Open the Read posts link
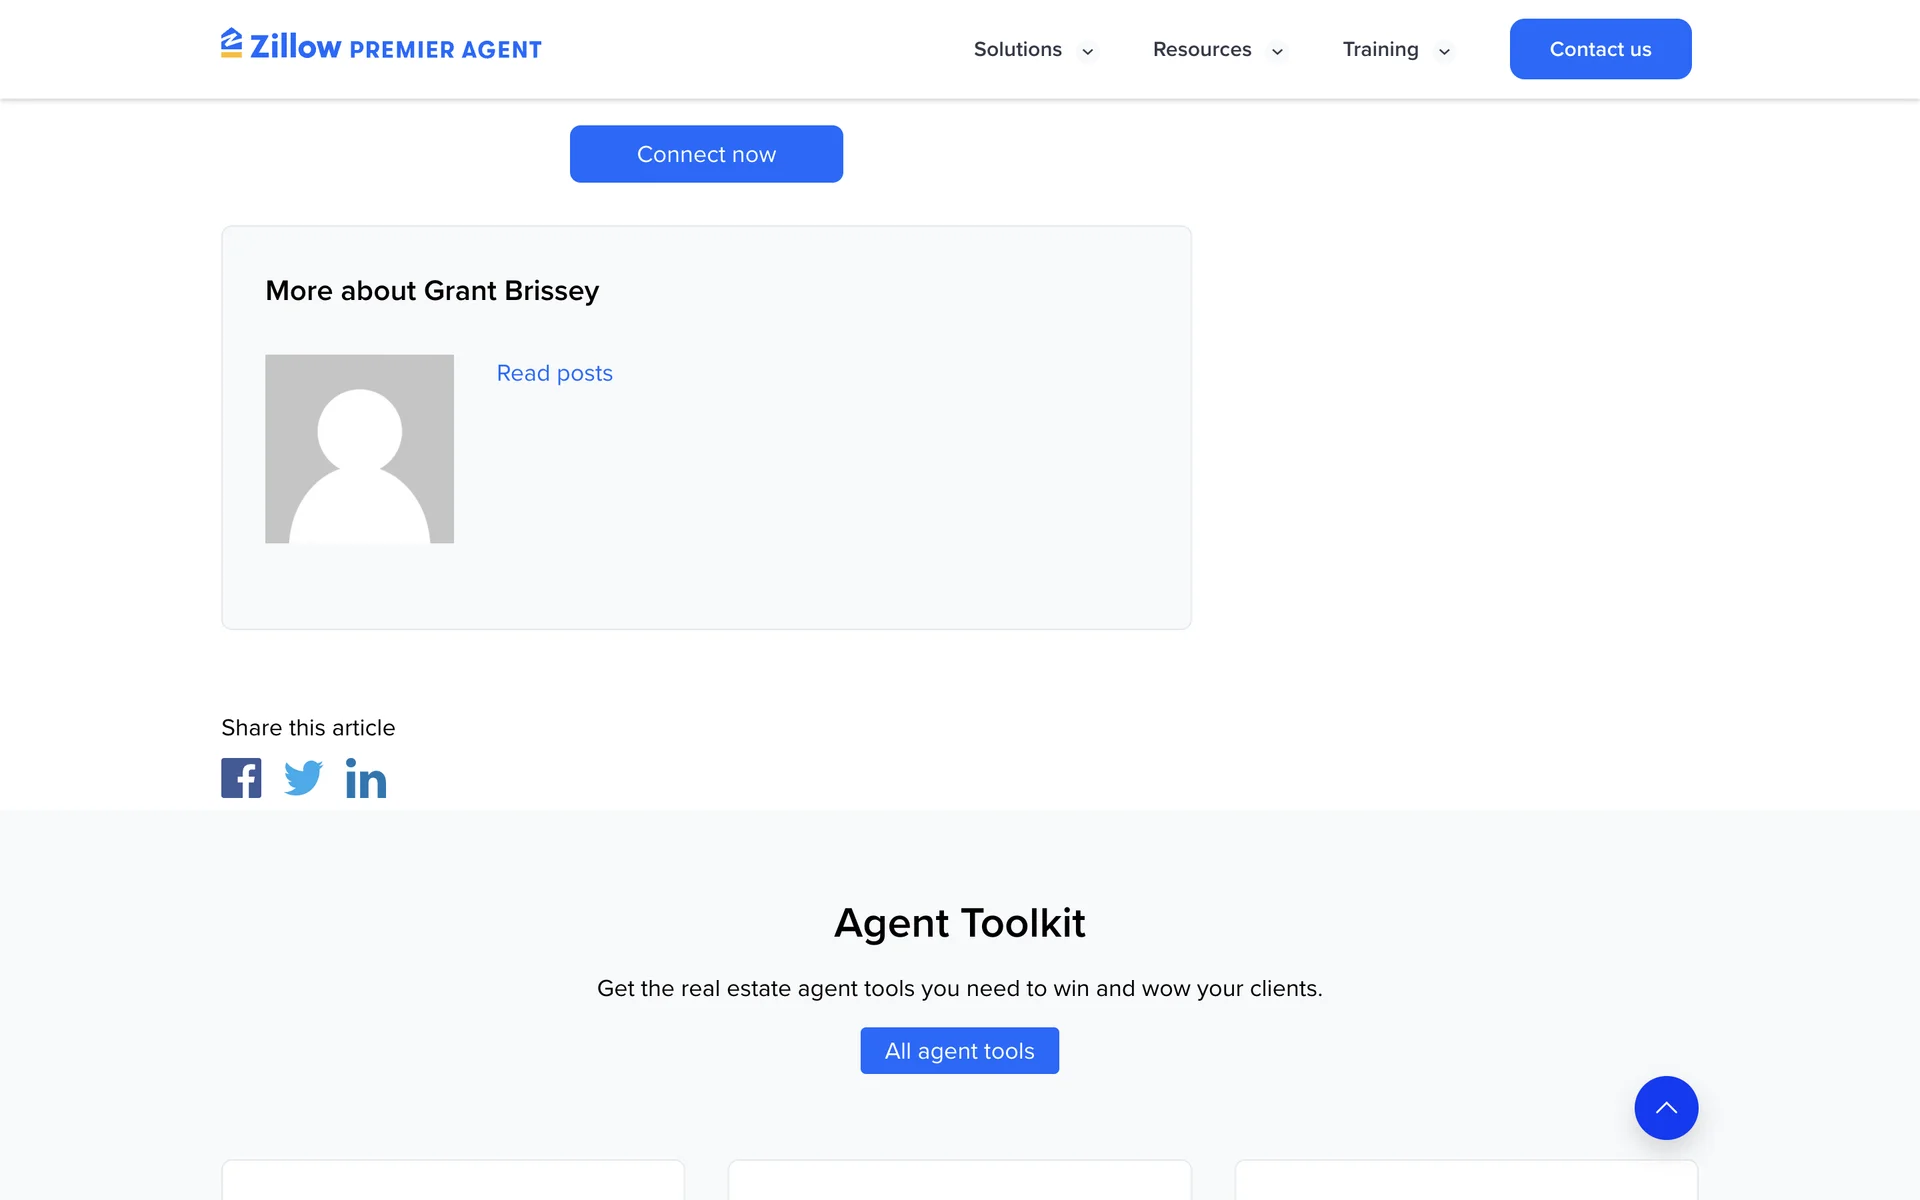Image resolution: width=1920 pixels, height=1200 pixels. pos(554,373)
